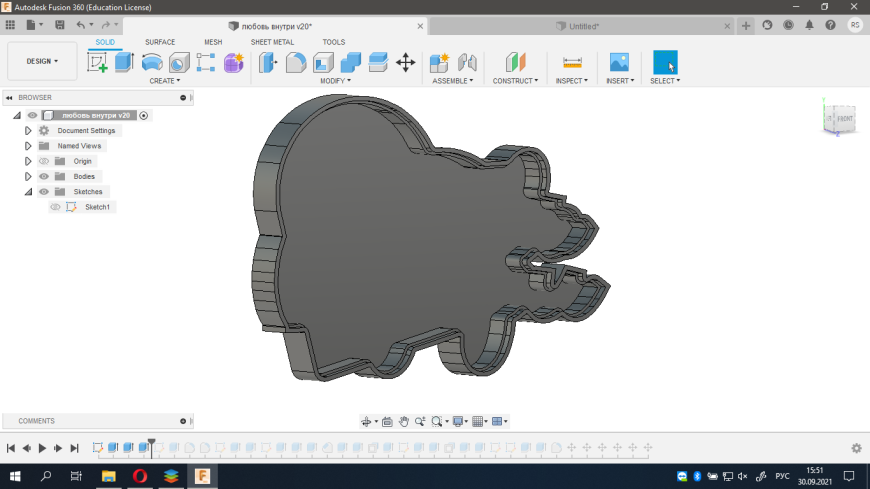870x489 pixels.
Task: Collapse the Sketches folder
Action: click(x=28, y=191)
